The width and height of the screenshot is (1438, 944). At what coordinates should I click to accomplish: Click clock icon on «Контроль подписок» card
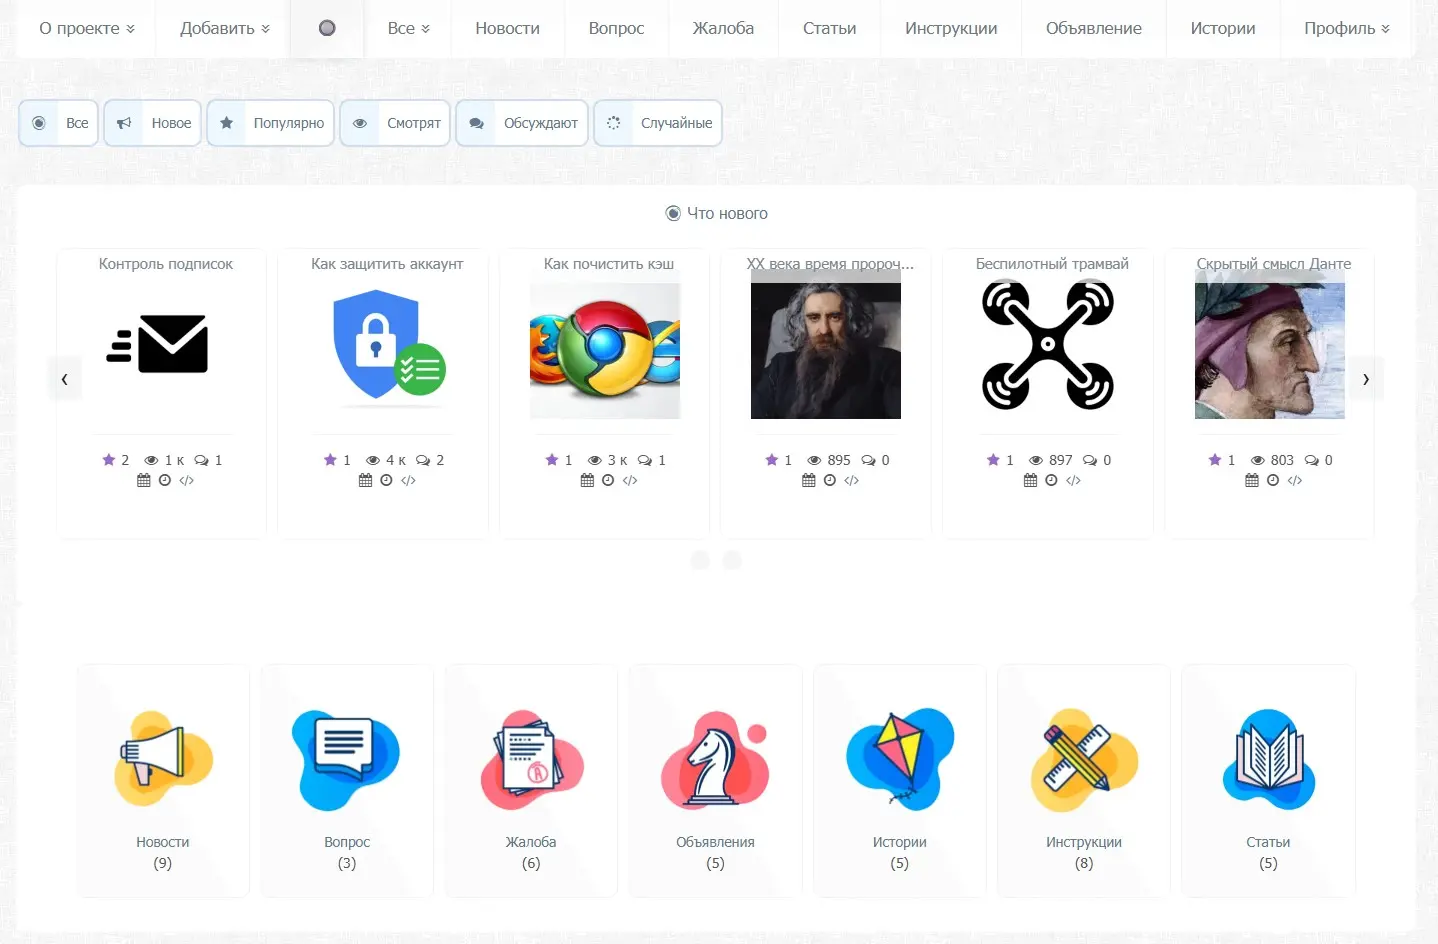[x=165, y=481]
